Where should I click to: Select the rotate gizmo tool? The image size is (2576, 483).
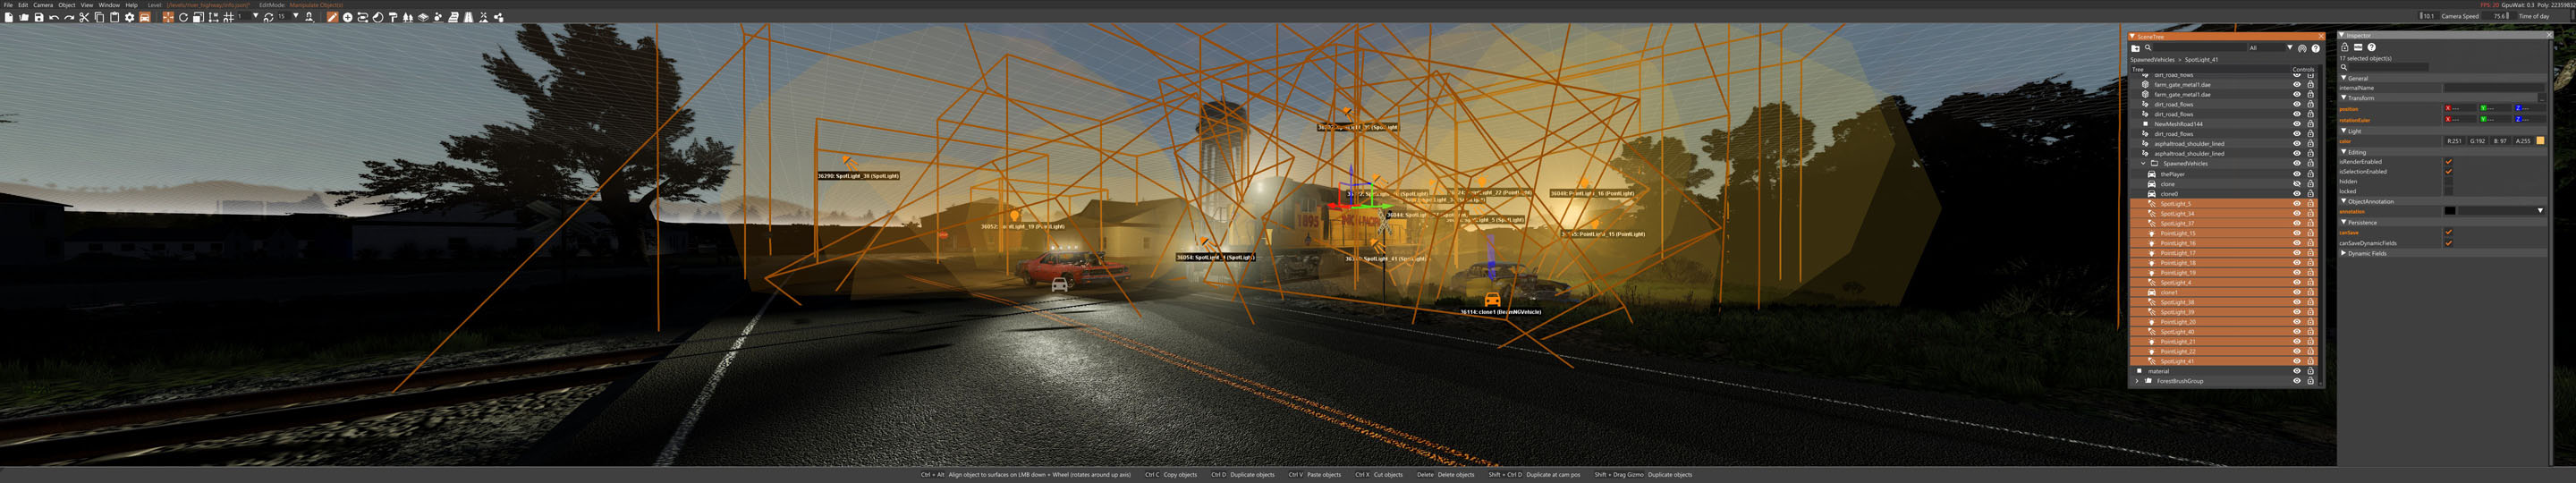[183, 17]
